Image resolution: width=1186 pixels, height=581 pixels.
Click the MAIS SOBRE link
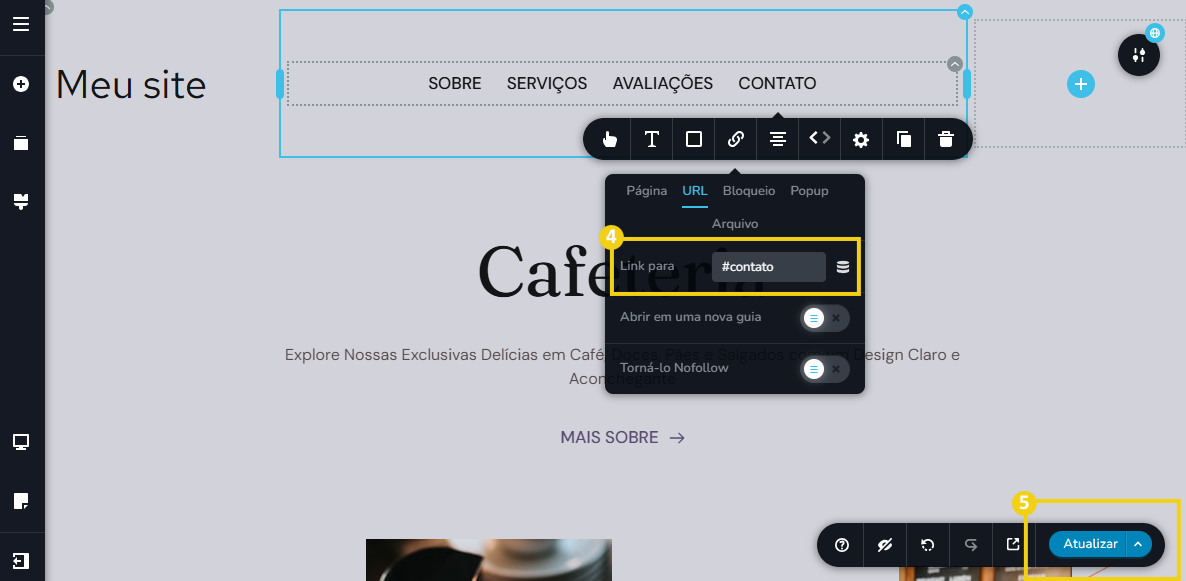point(610,437)
